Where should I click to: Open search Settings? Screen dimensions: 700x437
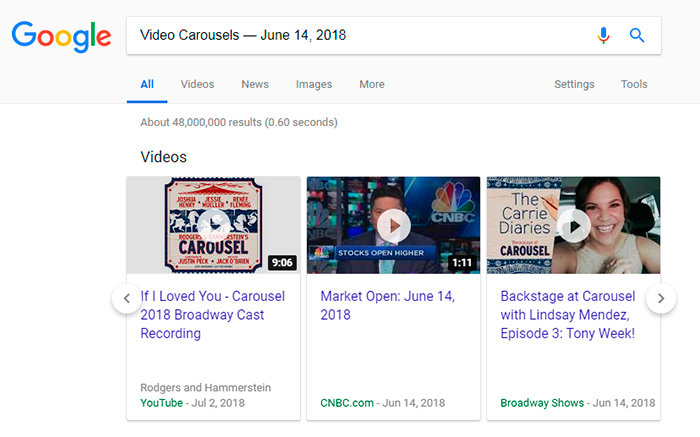click(x=574, y=84)
